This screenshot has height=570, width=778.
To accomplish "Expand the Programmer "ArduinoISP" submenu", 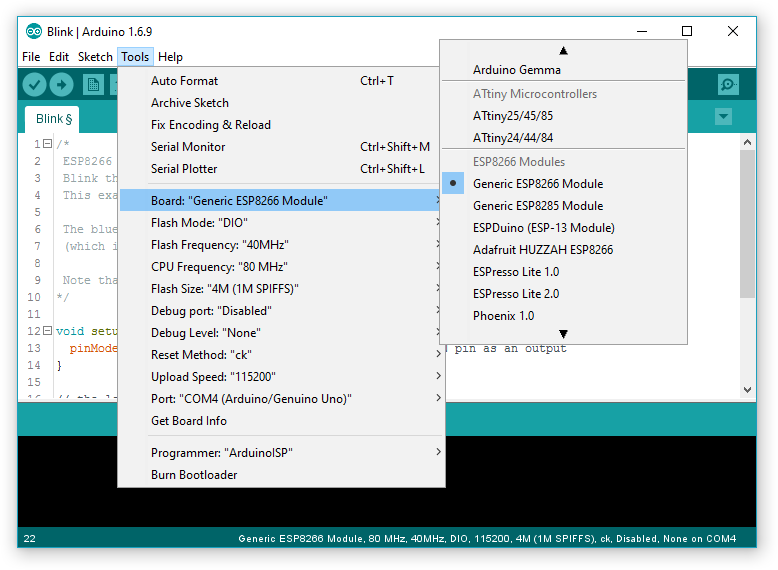I will point(281,452).
